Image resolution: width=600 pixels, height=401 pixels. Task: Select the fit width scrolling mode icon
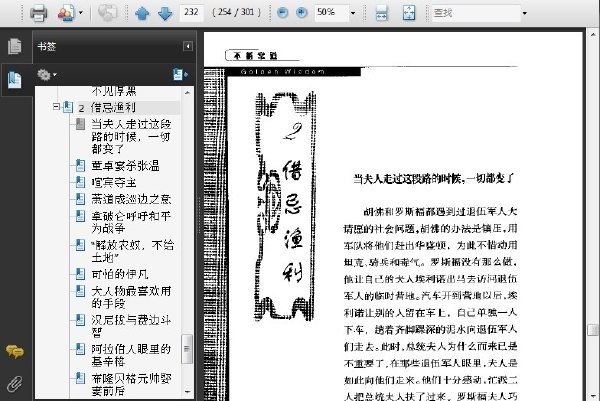coord(382,13)
